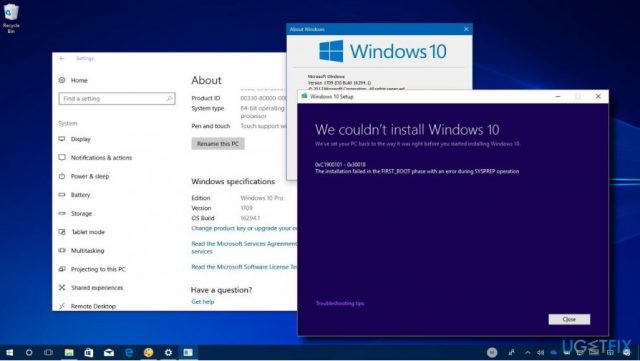Minimize the Windows 10 Setup window
Image resolution: width=640 pixels, height=361 pixels.
coord(558,96)
